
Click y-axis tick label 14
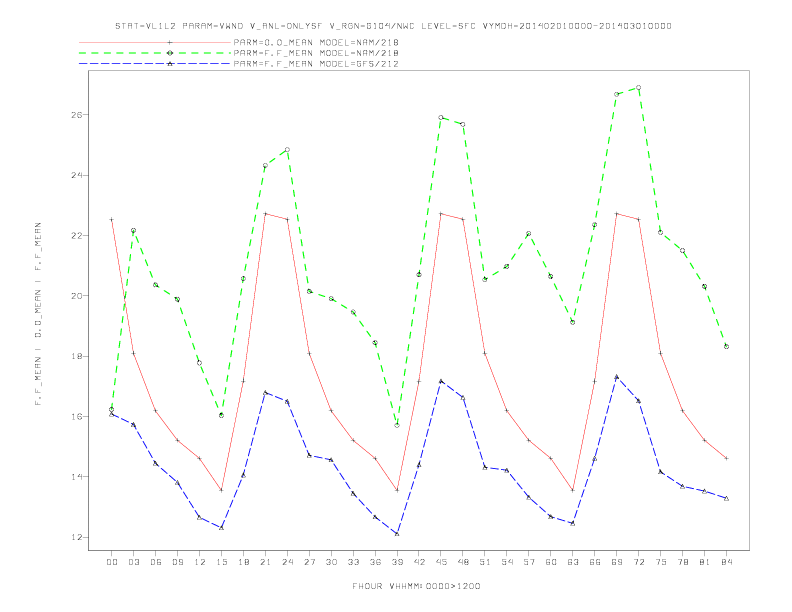(76, 477)
